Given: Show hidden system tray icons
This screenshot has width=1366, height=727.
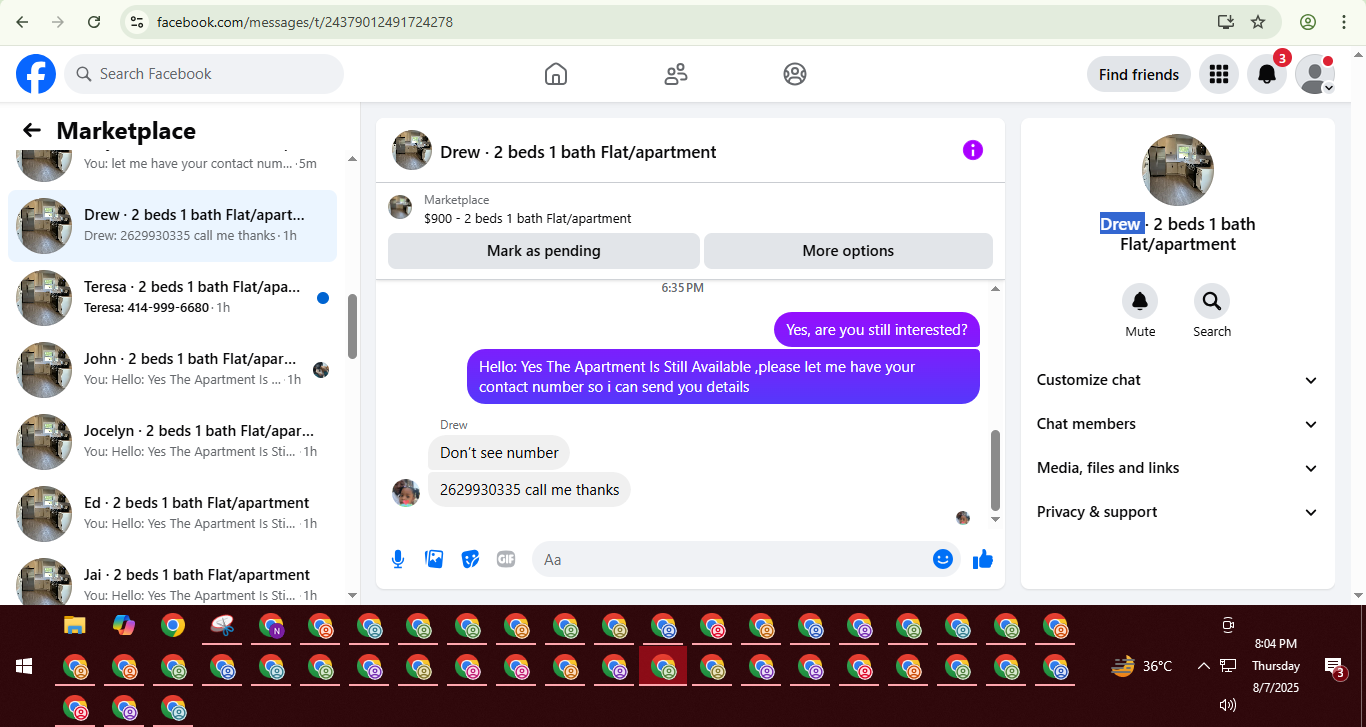Looking at the screenshot, I should 1204,666.
